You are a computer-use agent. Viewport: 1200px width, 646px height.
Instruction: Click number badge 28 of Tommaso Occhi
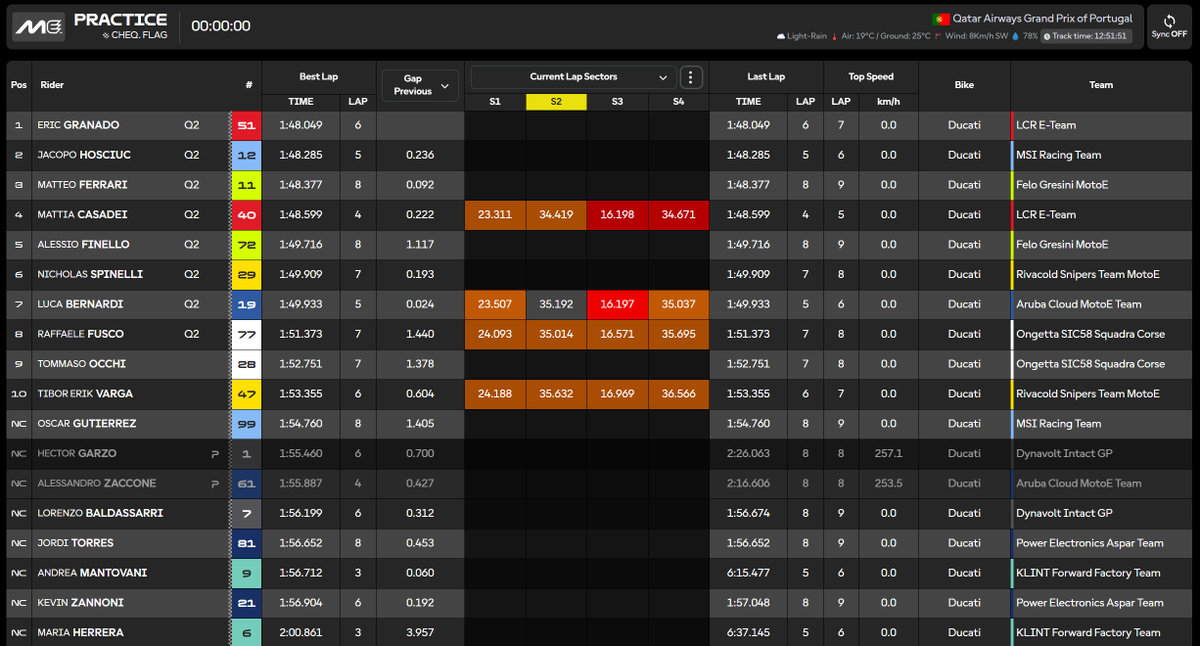[246, 364]
